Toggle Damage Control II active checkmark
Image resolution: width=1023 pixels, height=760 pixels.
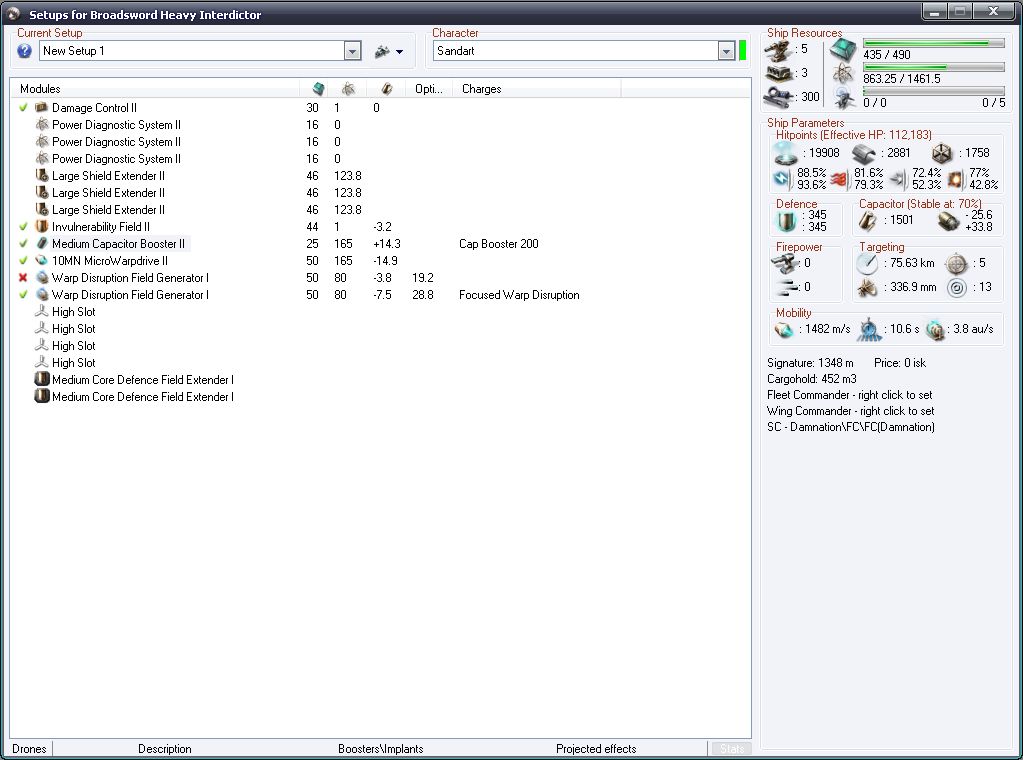click(23, 108)
